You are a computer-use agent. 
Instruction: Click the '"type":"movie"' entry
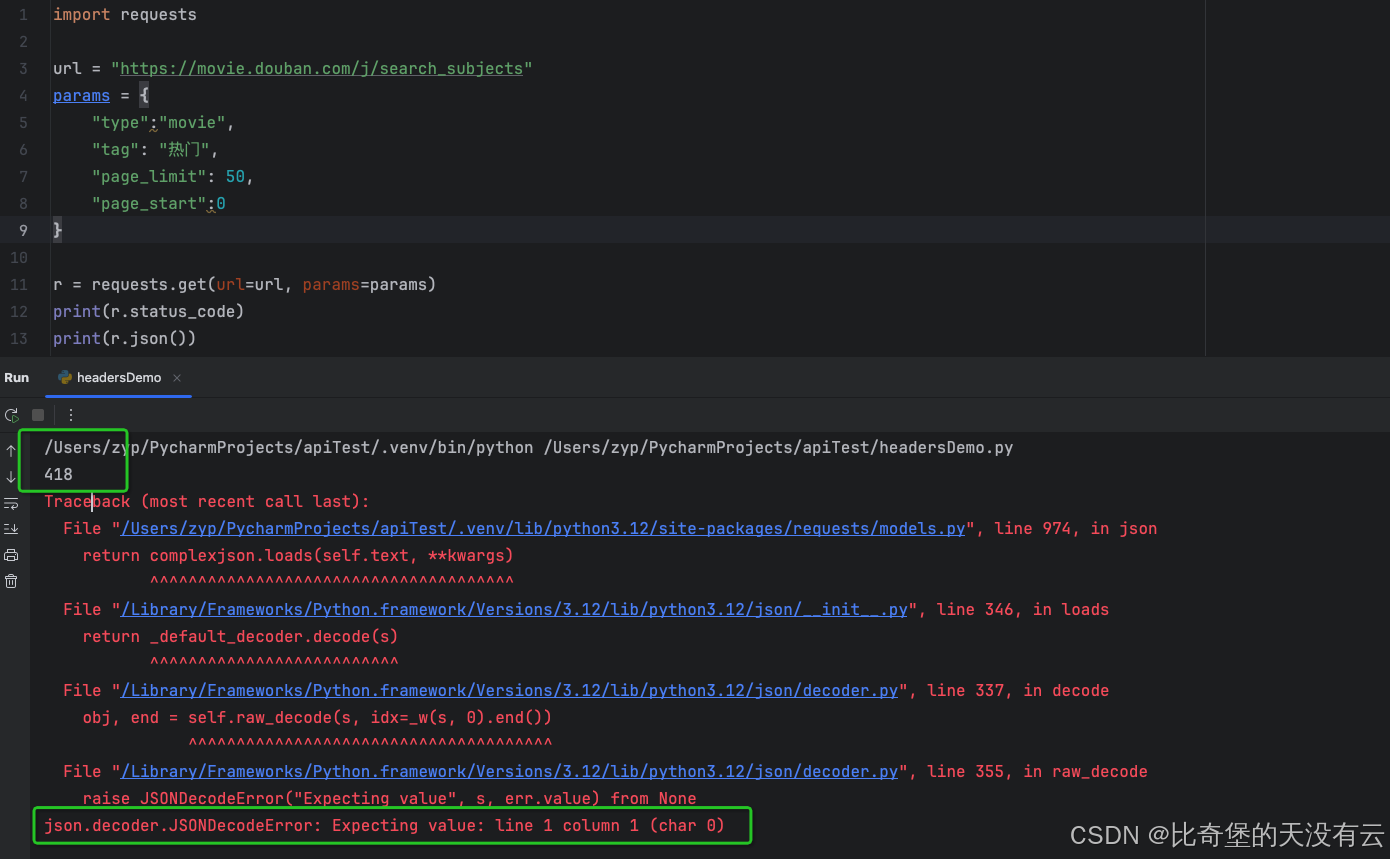click(x=162, y=123)
